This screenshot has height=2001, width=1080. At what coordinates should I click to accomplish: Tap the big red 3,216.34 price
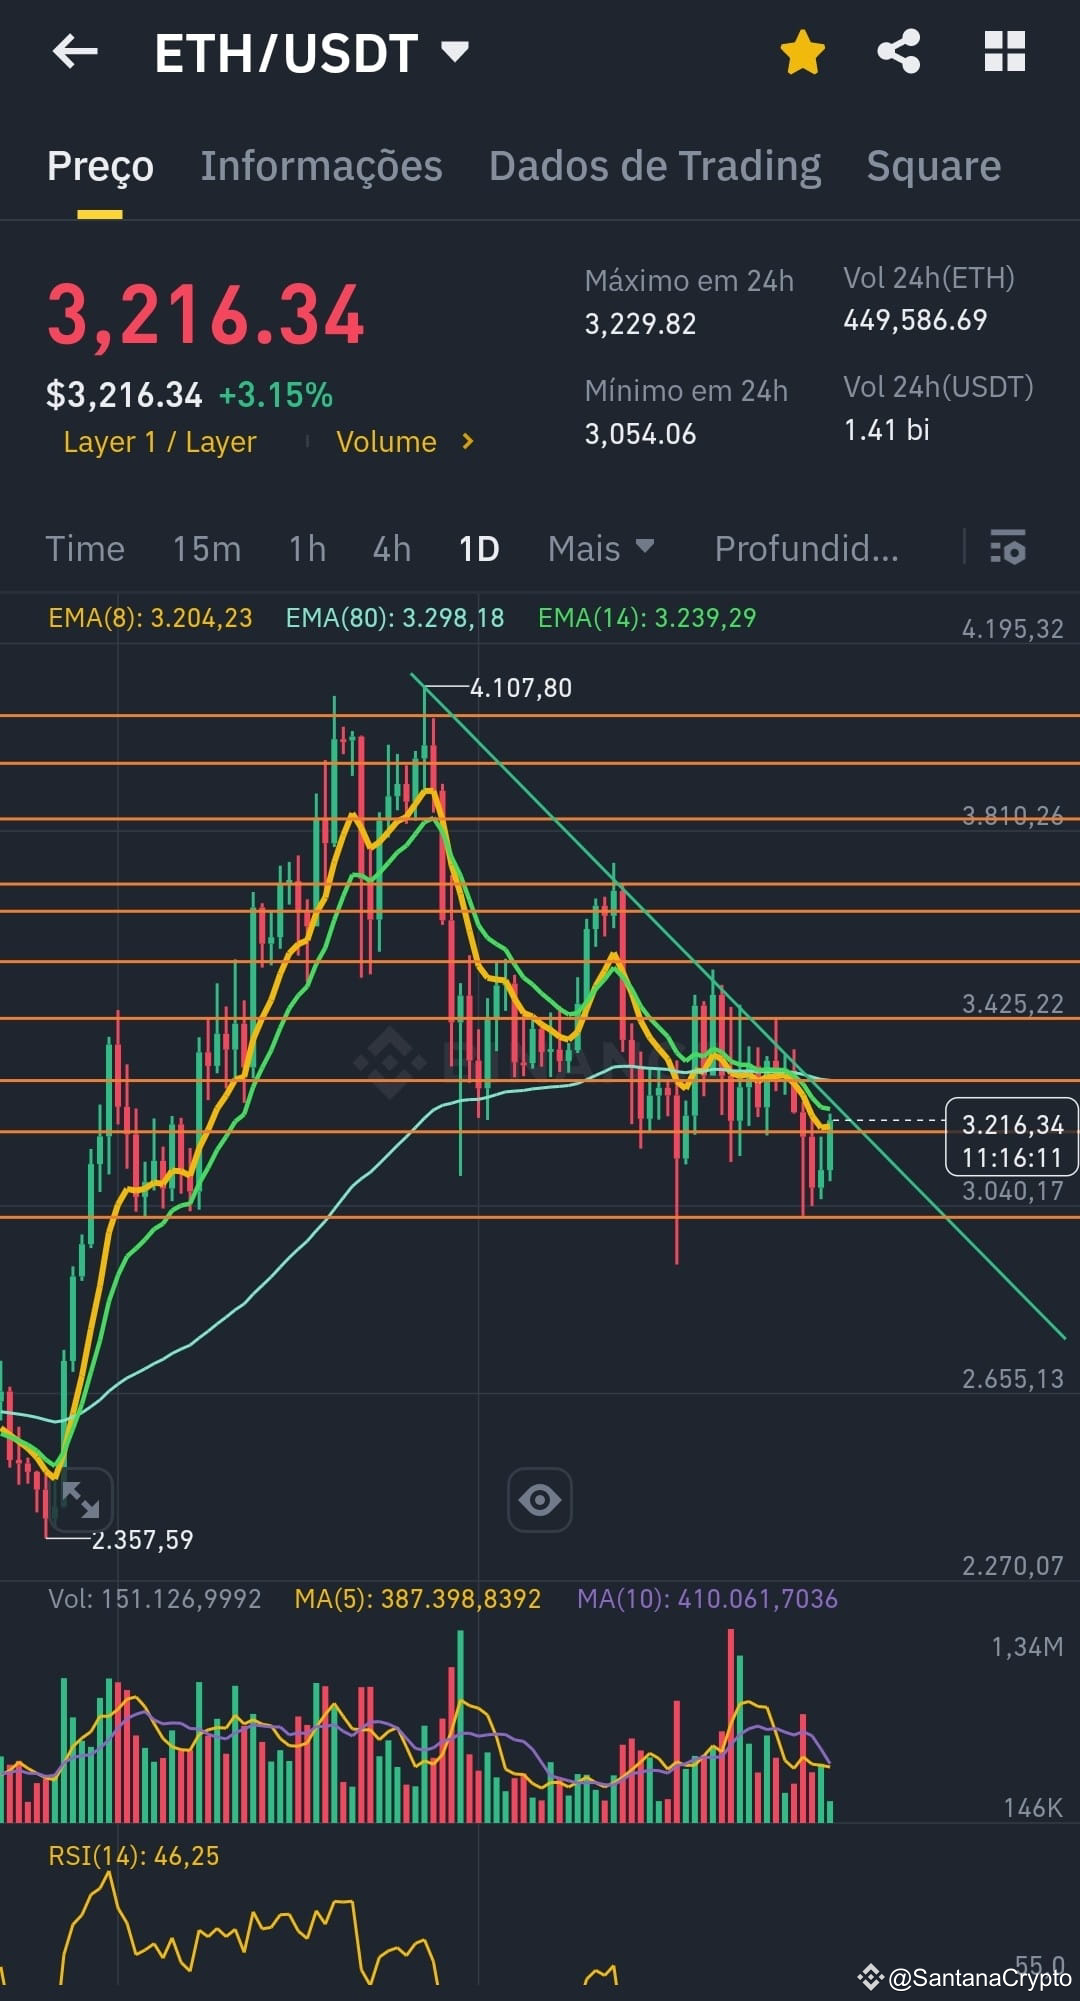click(206, 316)
